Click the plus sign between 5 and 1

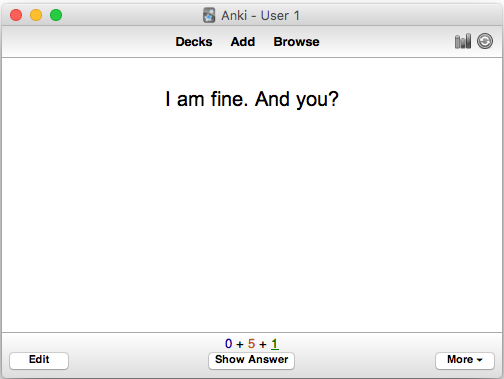pos(263,344)
